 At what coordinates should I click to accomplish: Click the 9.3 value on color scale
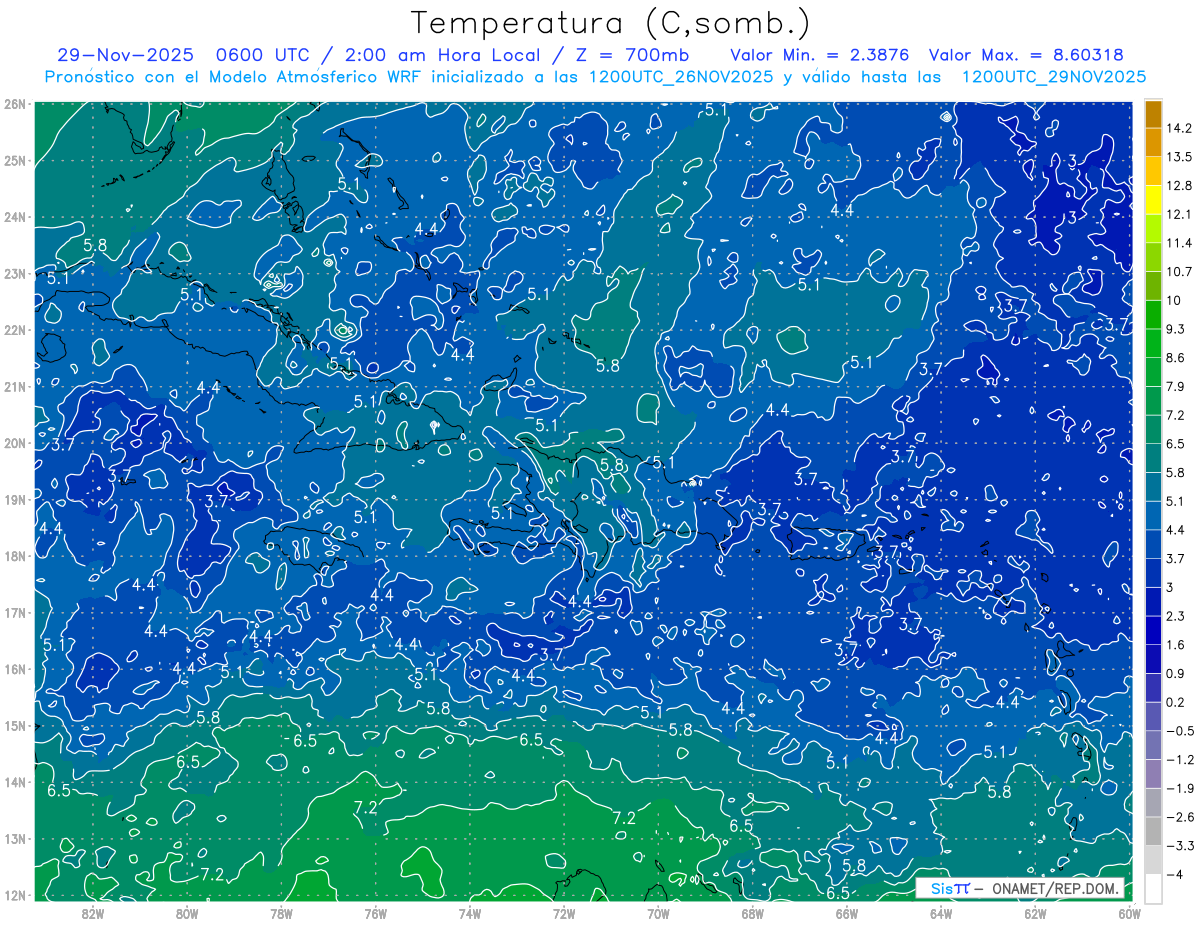tap(1175, 329)
